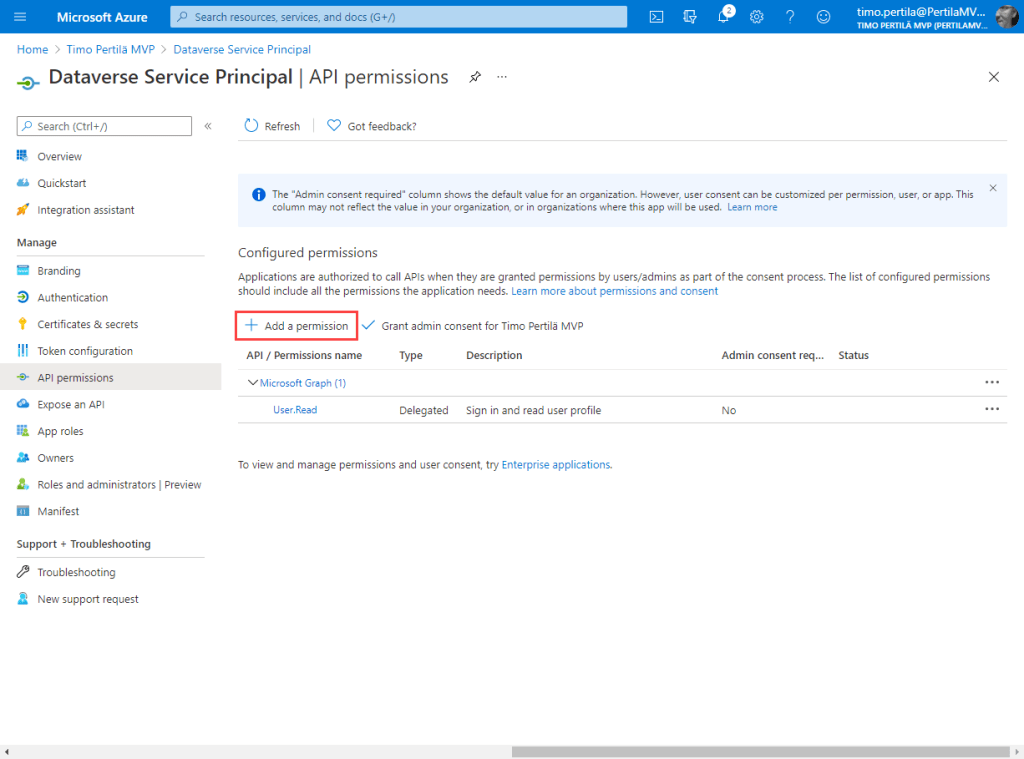Open more options for Microsoft Graph row
Image resolution: width=1024 pixels, height=759 pixels.
(x=991, y=382)
